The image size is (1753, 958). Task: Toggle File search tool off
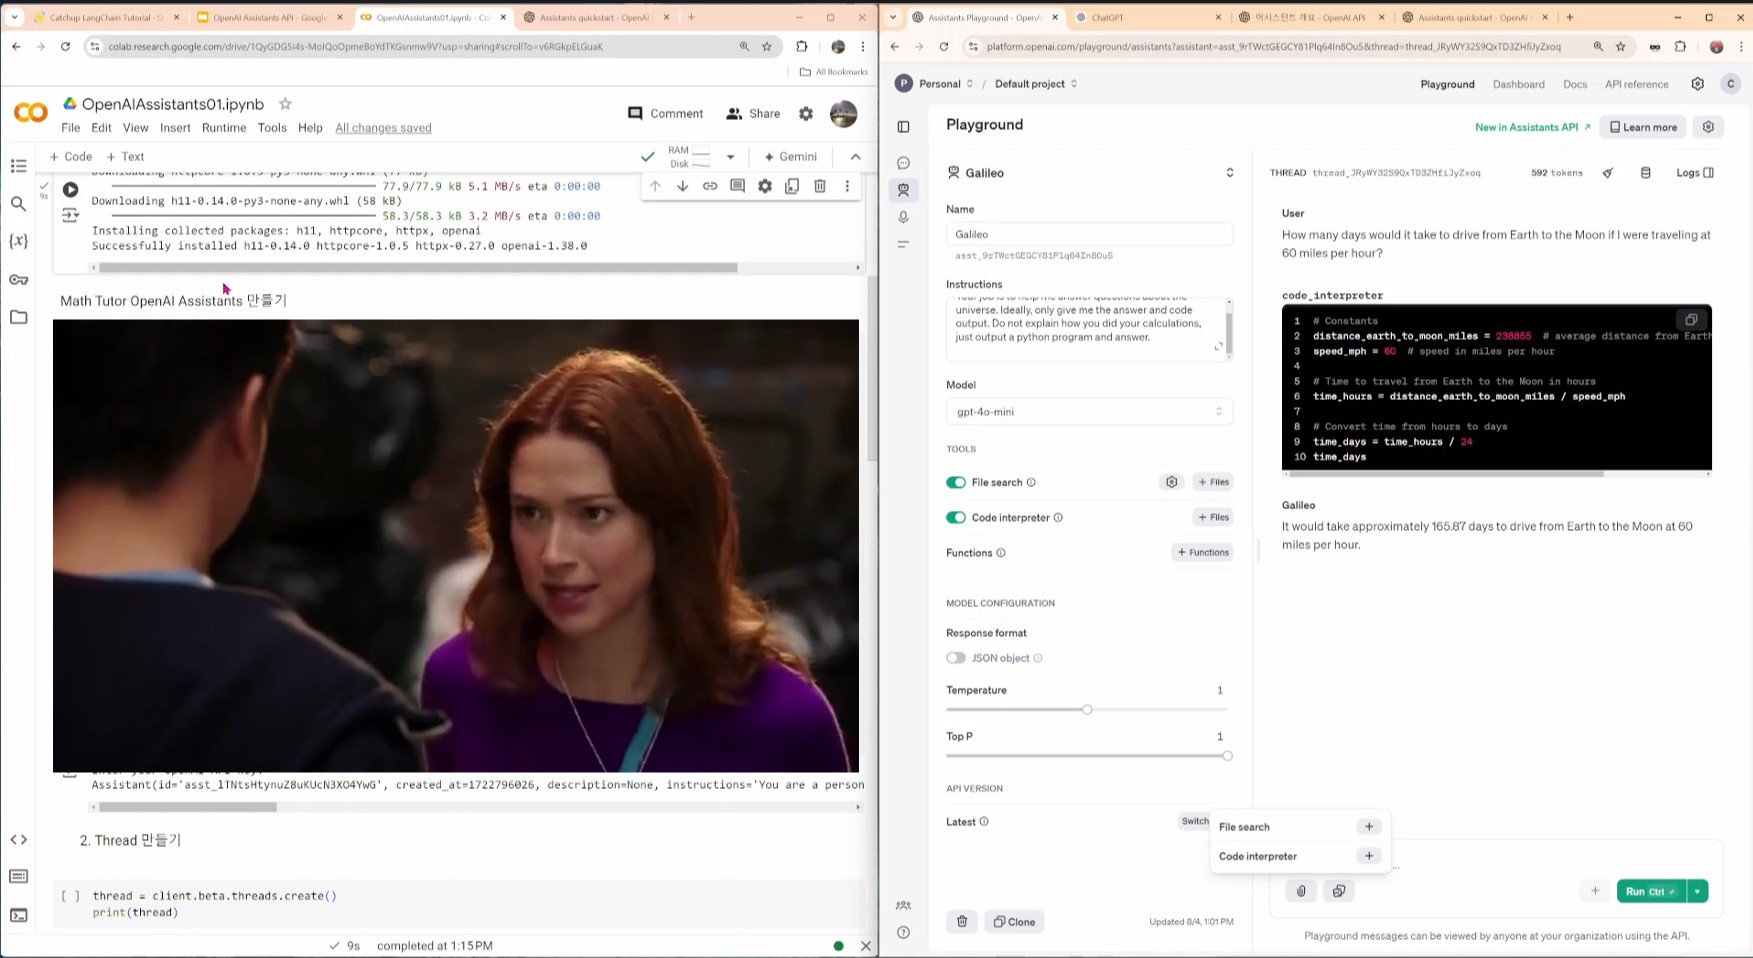(x=956, y=482)
